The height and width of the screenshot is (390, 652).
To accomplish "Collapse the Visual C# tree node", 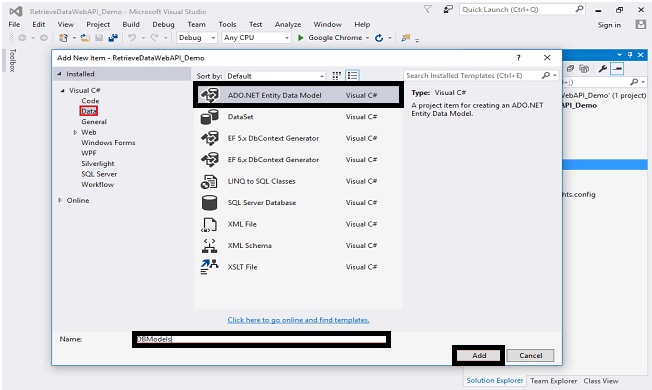I will (62, 90).
